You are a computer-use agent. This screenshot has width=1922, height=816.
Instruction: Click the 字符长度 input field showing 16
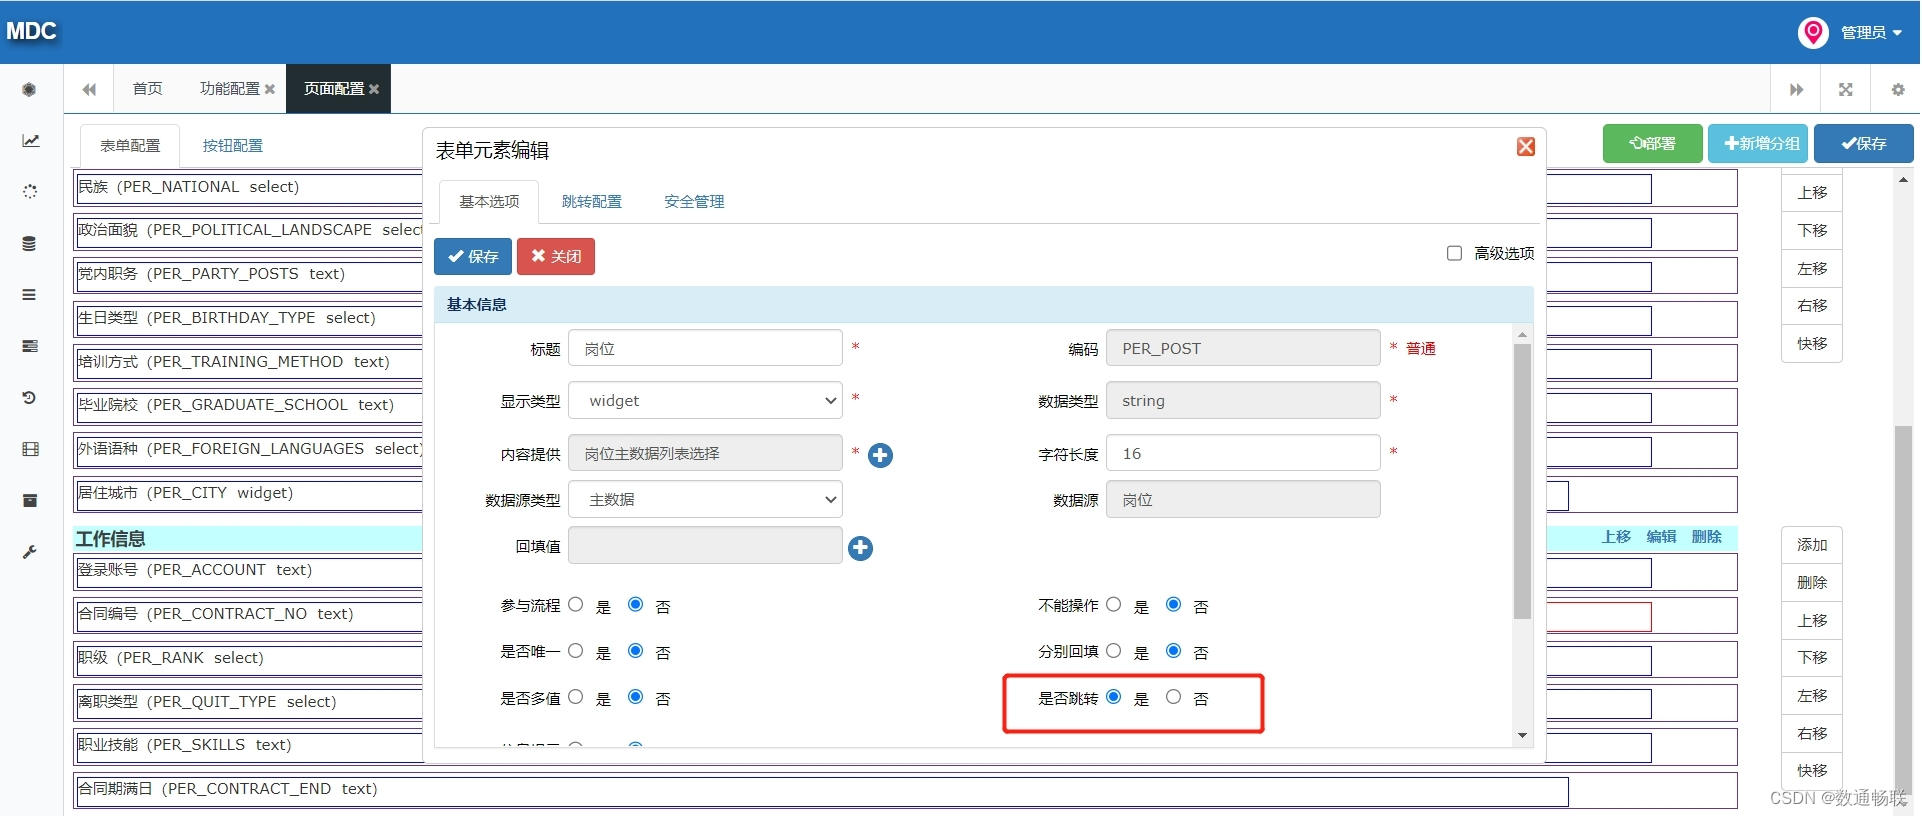coord(1243,454)
